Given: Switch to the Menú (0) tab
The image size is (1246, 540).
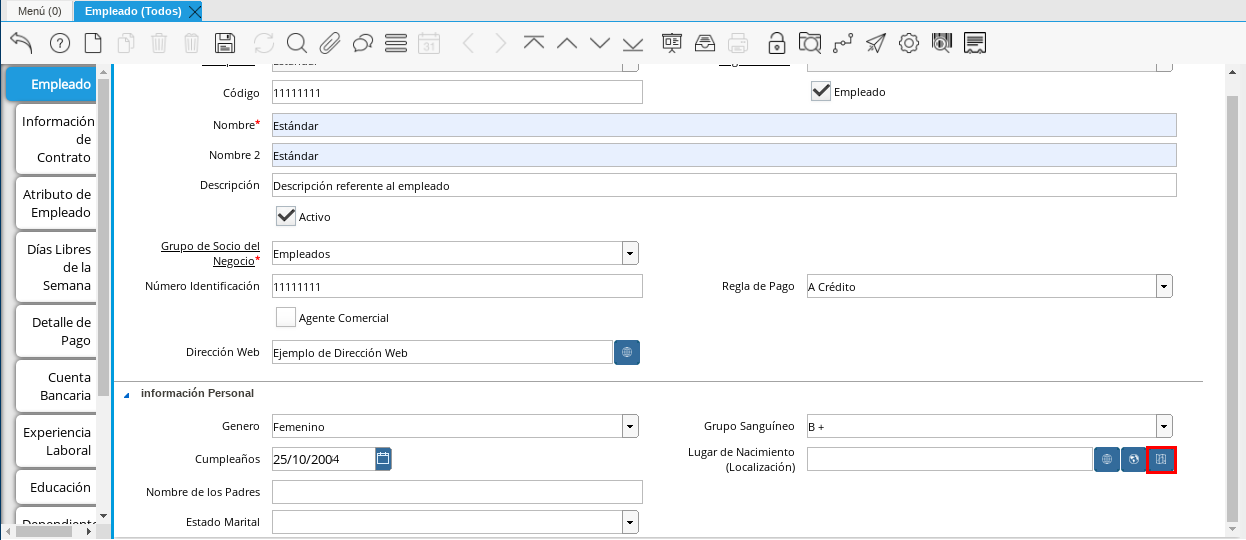Looking at the screenshot, I should [x=40, y=11].
